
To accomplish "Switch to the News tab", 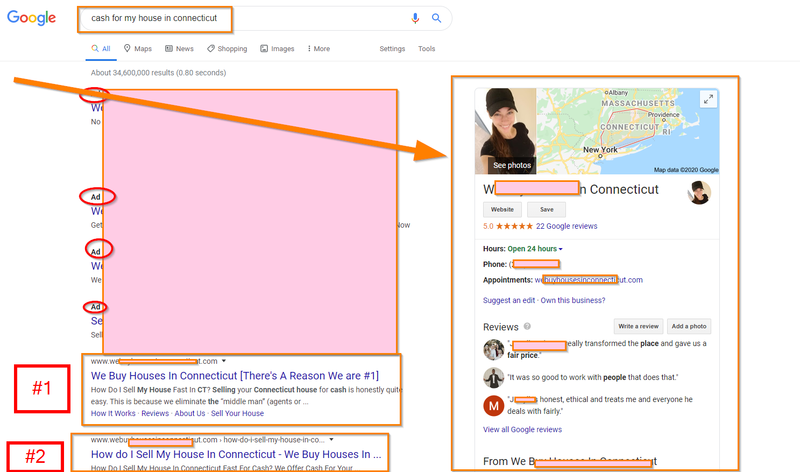I will click(x=179, y=49).
